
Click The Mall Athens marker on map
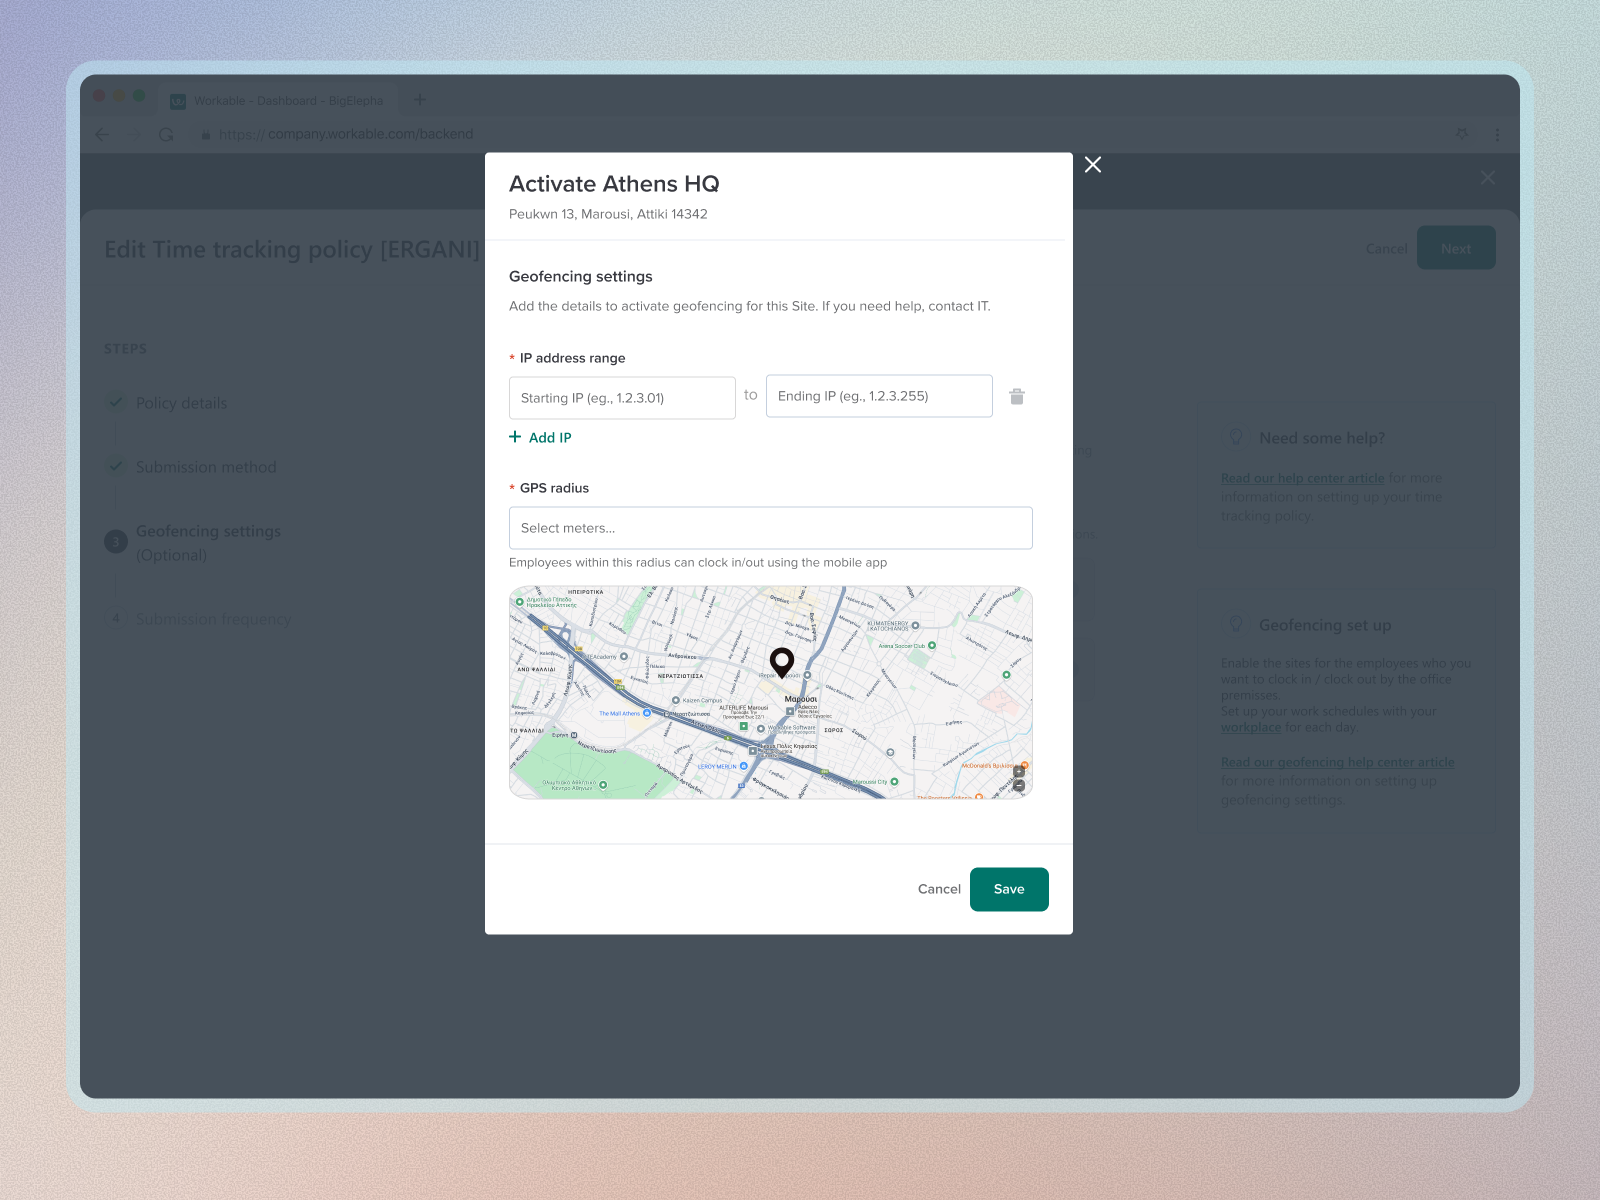pyautogui.click(x=647, y=713)
